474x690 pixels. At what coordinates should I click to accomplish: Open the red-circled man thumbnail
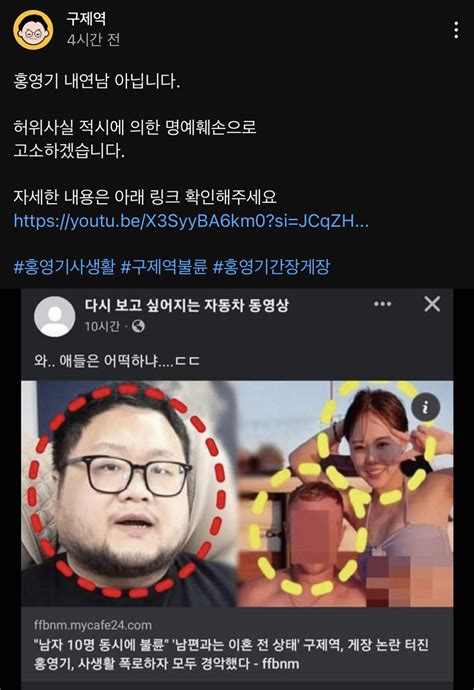click(x=129, y=493)
